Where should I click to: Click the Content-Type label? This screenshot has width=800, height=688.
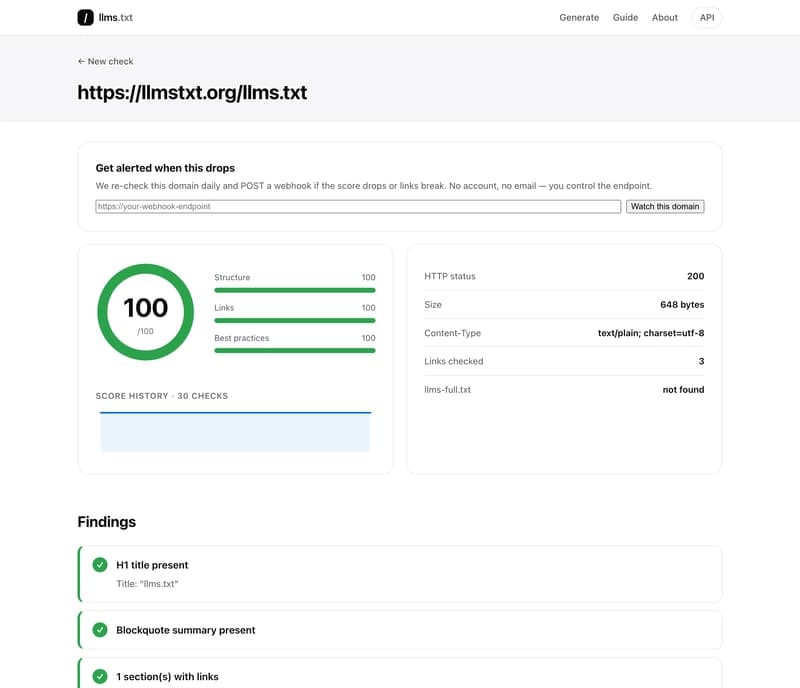click(x=453, y=333)
